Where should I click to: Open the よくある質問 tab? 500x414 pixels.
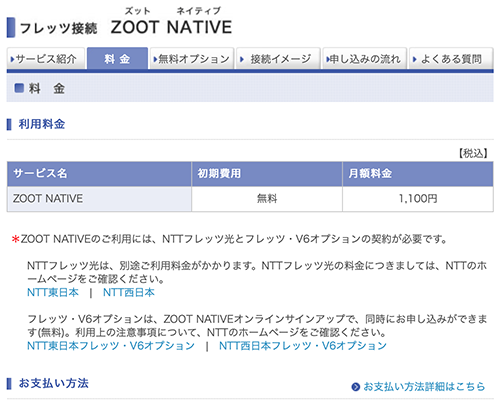451,59
